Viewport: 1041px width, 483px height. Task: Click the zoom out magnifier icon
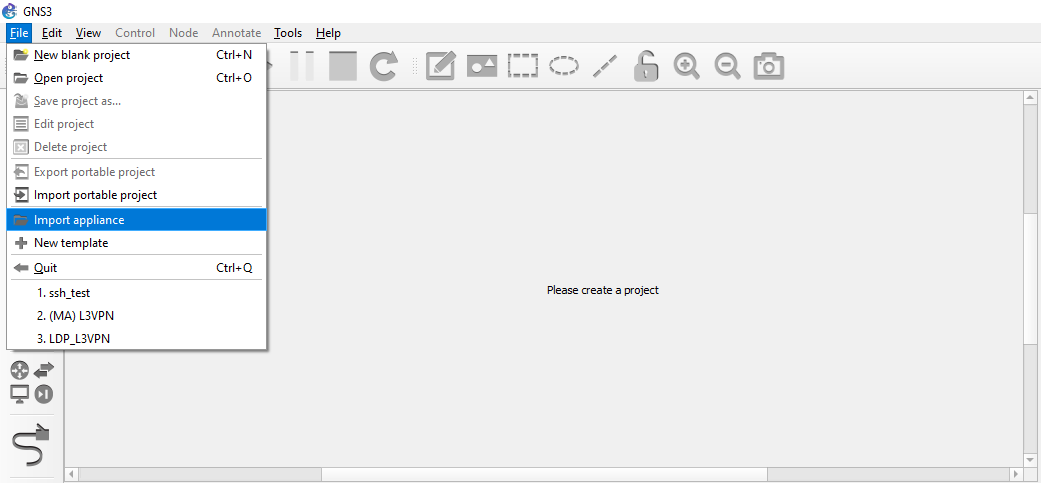pos(727,66)
